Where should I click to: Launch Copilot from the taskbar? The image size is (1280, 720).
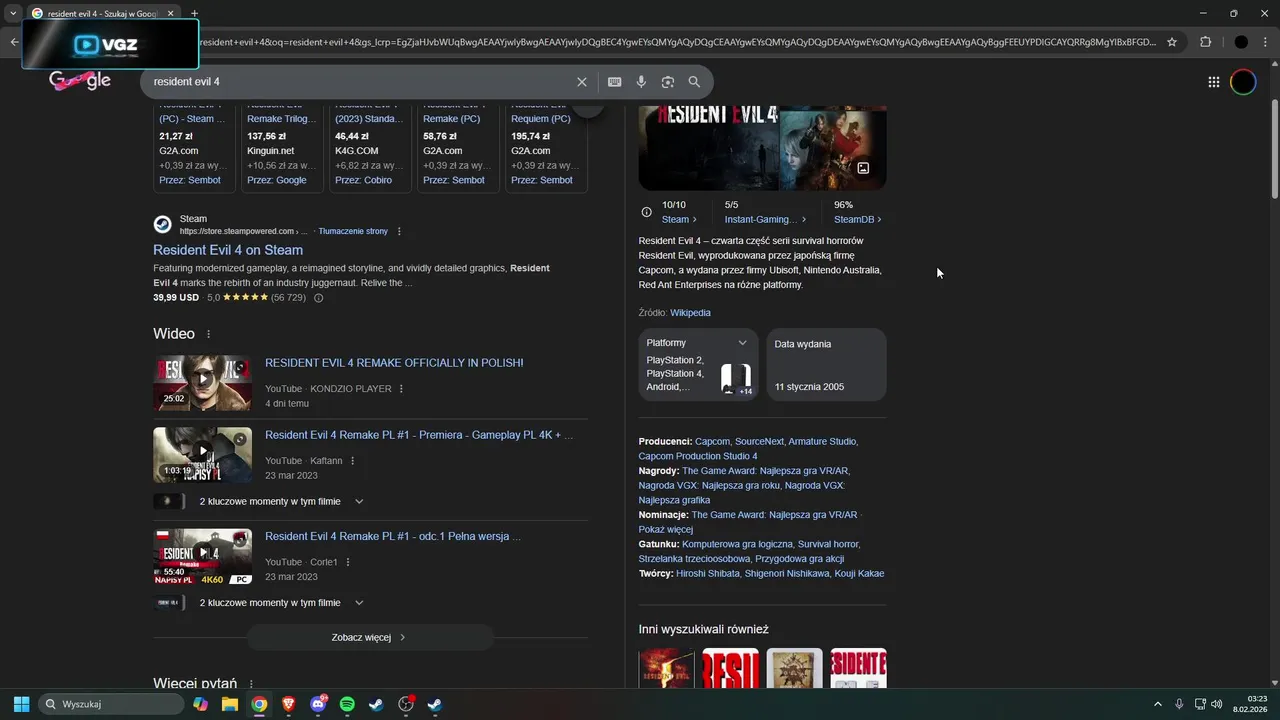pos(201,704)
